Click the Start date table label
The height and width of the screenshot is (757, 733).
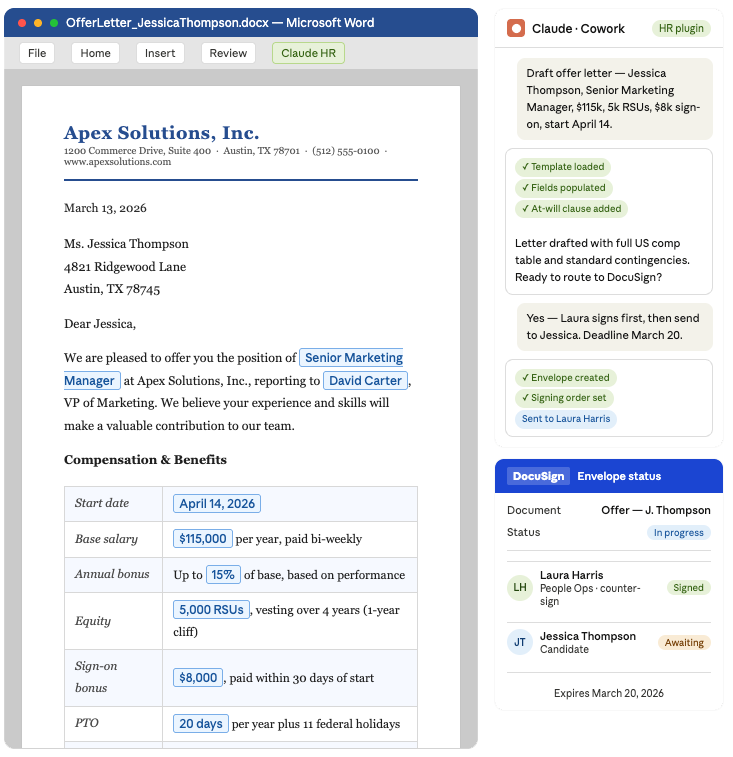click(101, 503)
